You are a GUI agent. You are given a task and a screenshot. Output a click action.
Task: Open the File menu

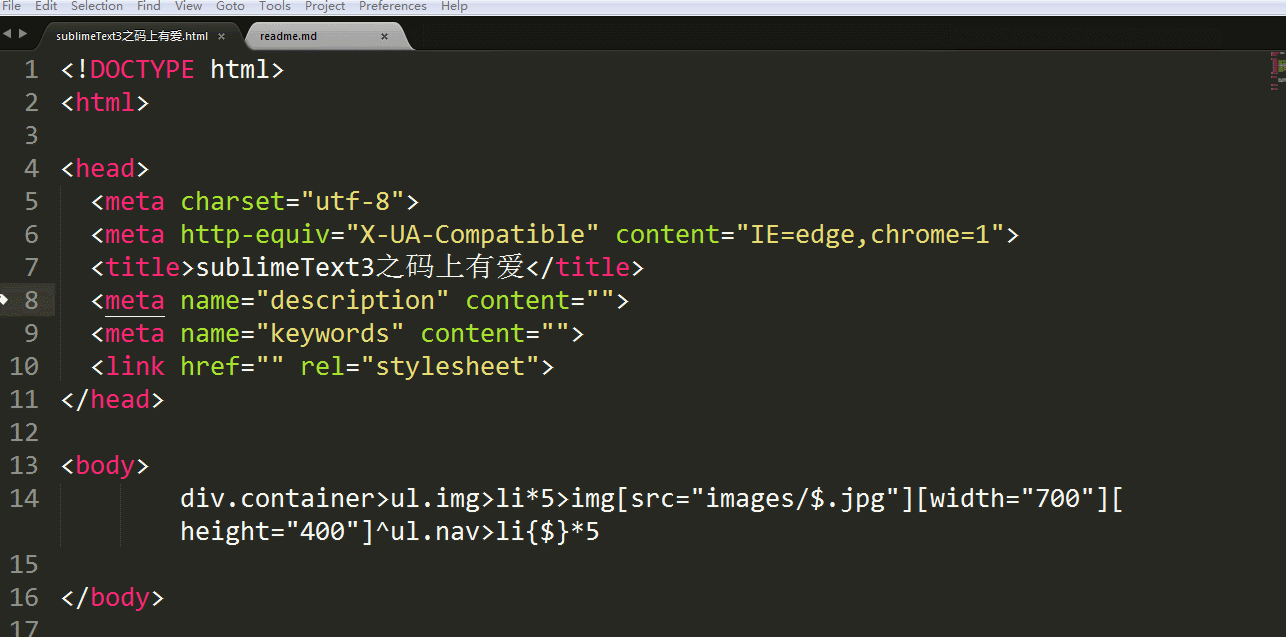[x=12, y=6]
